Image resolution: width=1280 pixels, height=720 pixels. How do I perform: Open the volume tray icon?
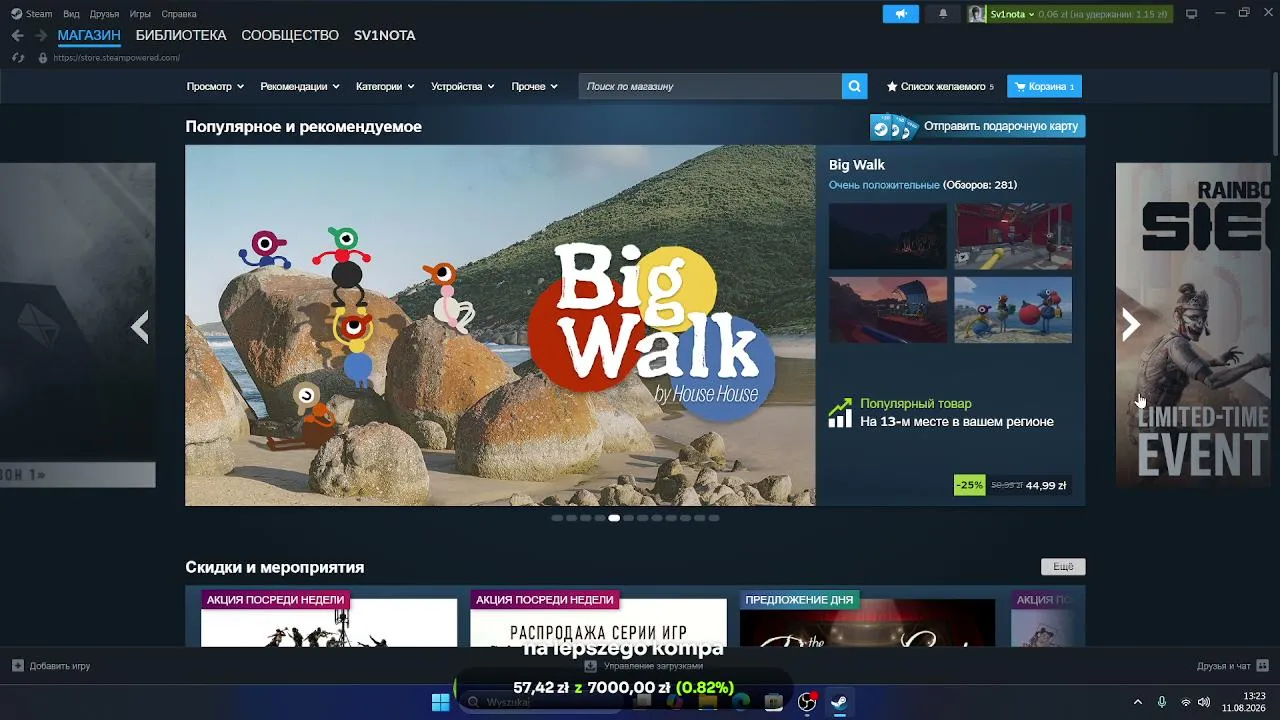1204,702
